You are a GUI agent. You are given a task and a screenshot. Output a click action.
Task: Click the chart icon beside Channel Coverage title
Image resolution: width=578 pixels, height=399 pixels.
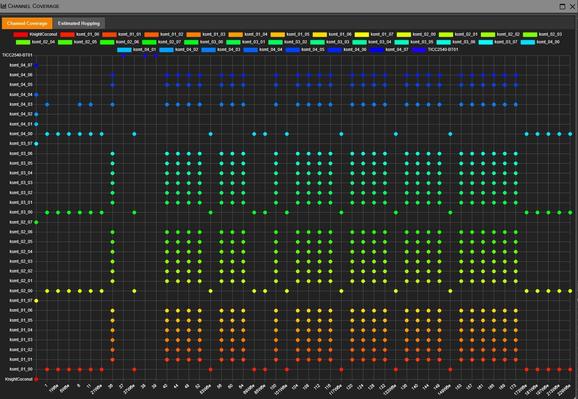click(x=3, y=6)
